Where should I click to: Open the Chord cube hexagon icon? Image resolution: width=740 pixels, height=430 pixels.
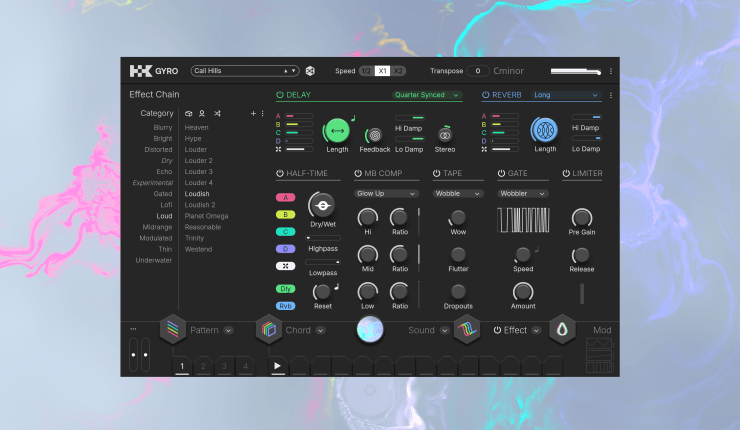tap(268, 330)
